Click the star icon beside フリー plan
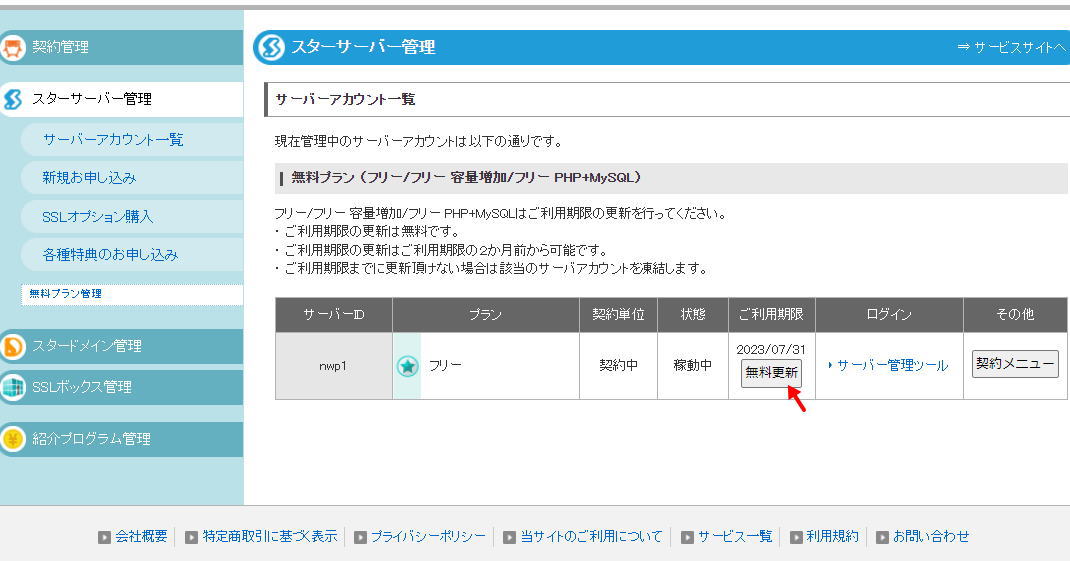Viewport: 1070px width, 561px height. pyautogui.click(x=408, y=366)
